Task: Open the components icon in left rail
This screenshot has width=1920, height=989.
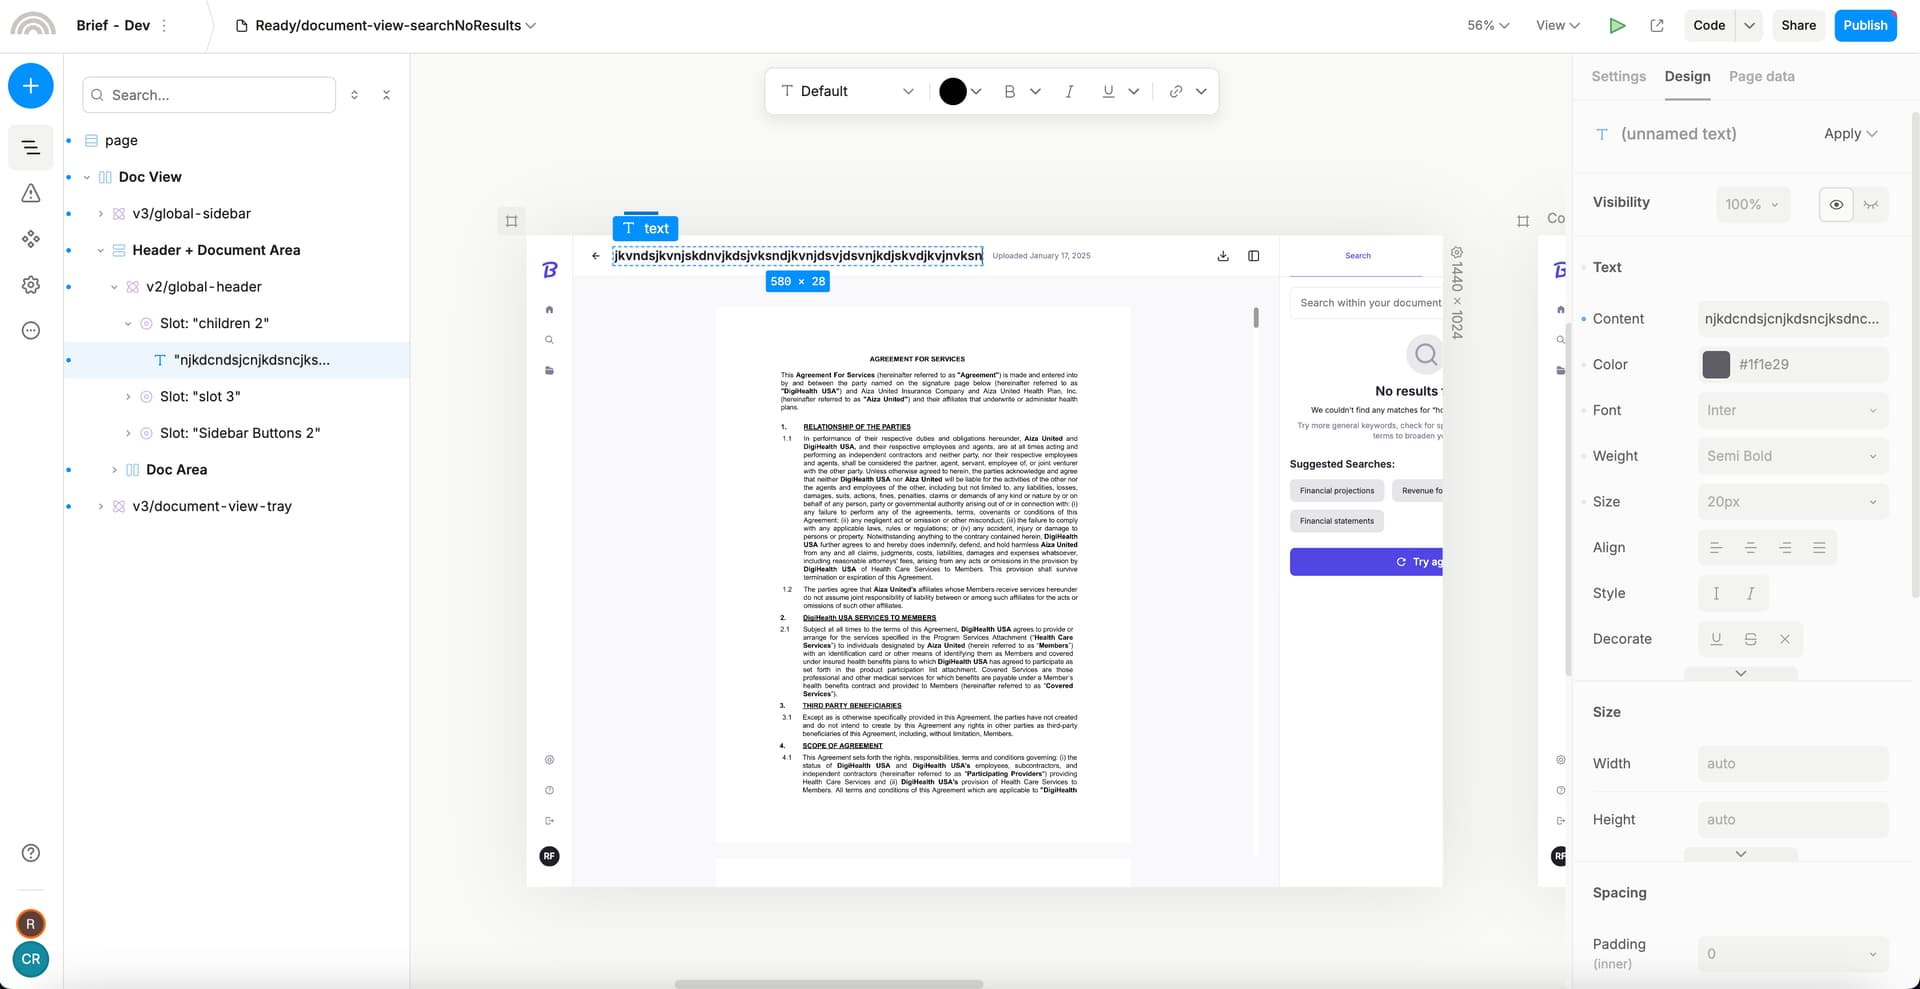Action: (x=31, y=239)
